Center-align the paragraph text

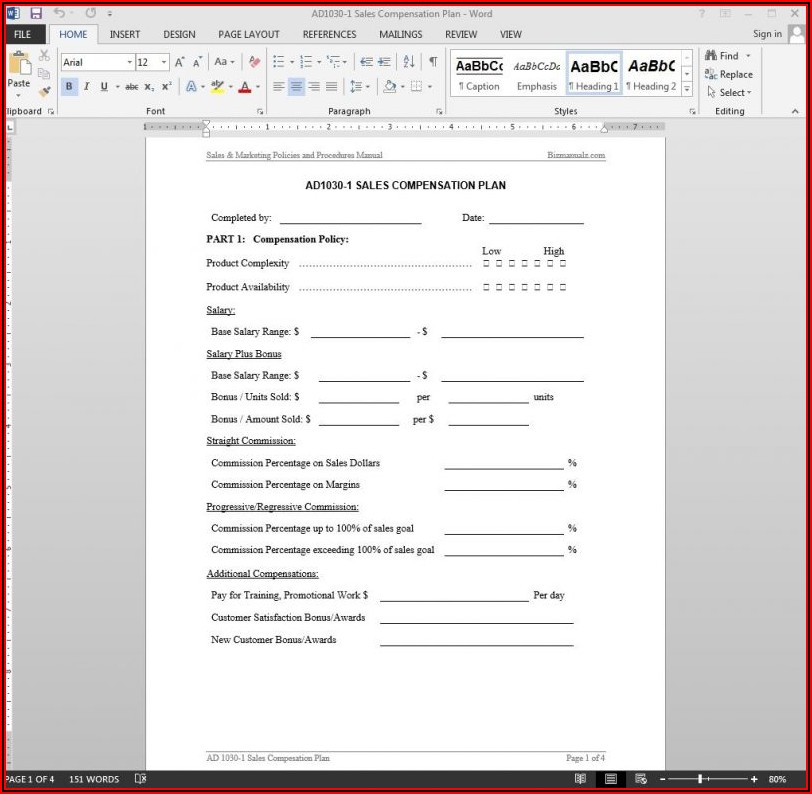click(x=297, y=87)
